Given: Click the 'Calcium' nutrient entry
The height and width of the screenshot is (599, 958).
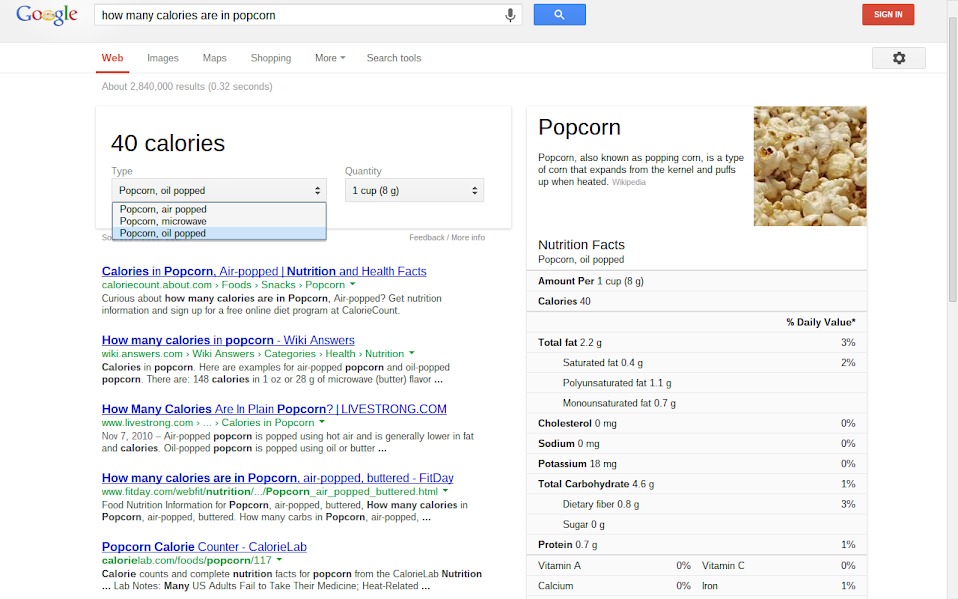Looking at the screenshot, I should [555, 586].
